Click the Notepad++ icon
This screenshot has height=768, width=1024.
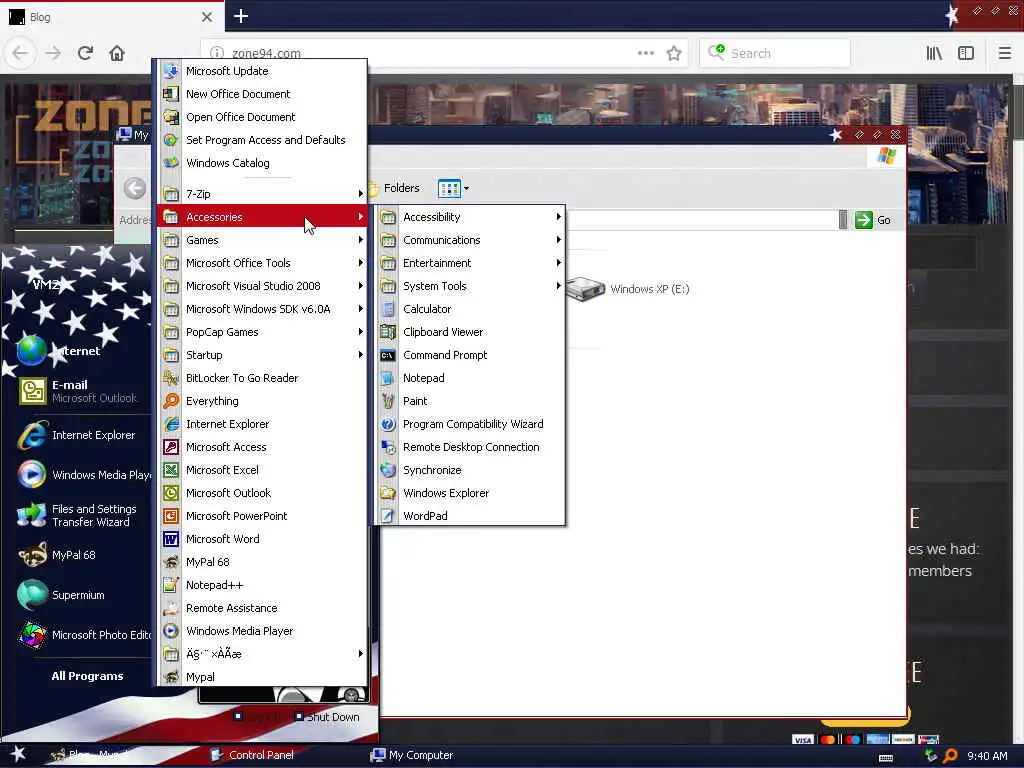pyautogui.click(x=171, y=584)
